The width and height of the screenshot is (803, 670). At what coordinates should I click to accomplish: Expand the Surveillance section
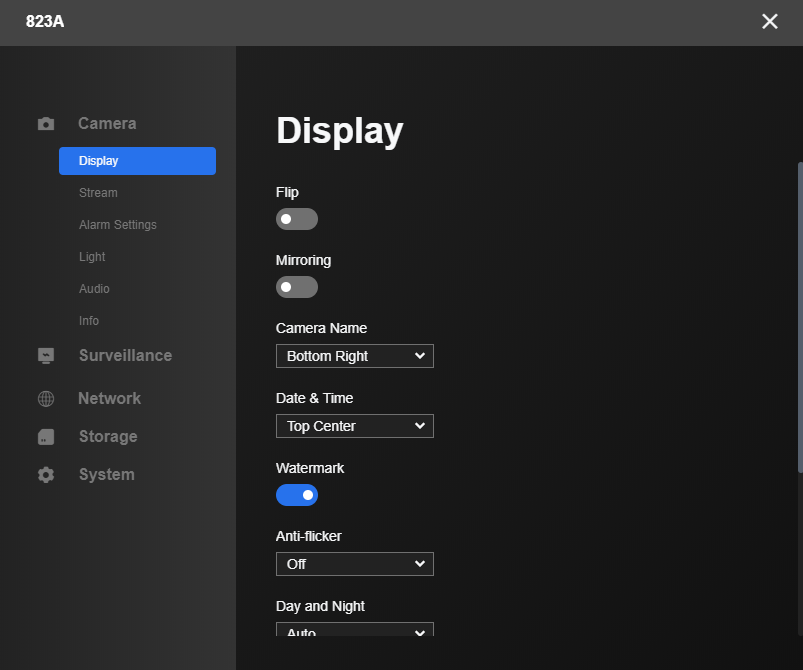[x=125, y=355]
